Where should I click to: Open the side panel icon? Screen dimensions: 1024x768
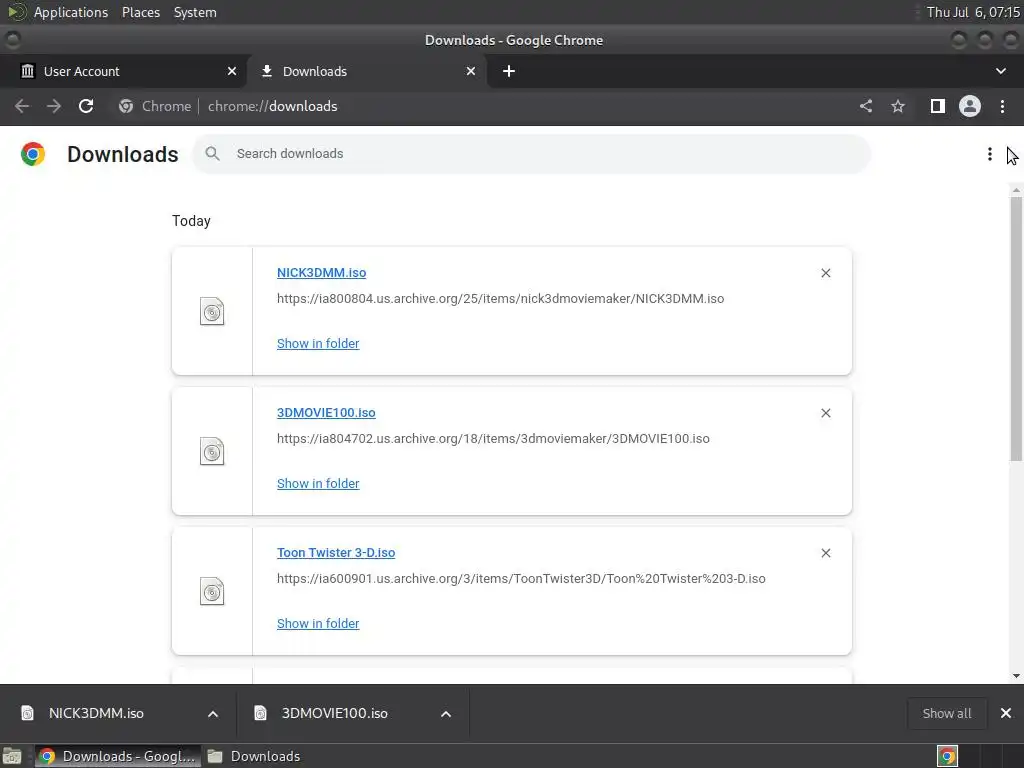[938, 106]
